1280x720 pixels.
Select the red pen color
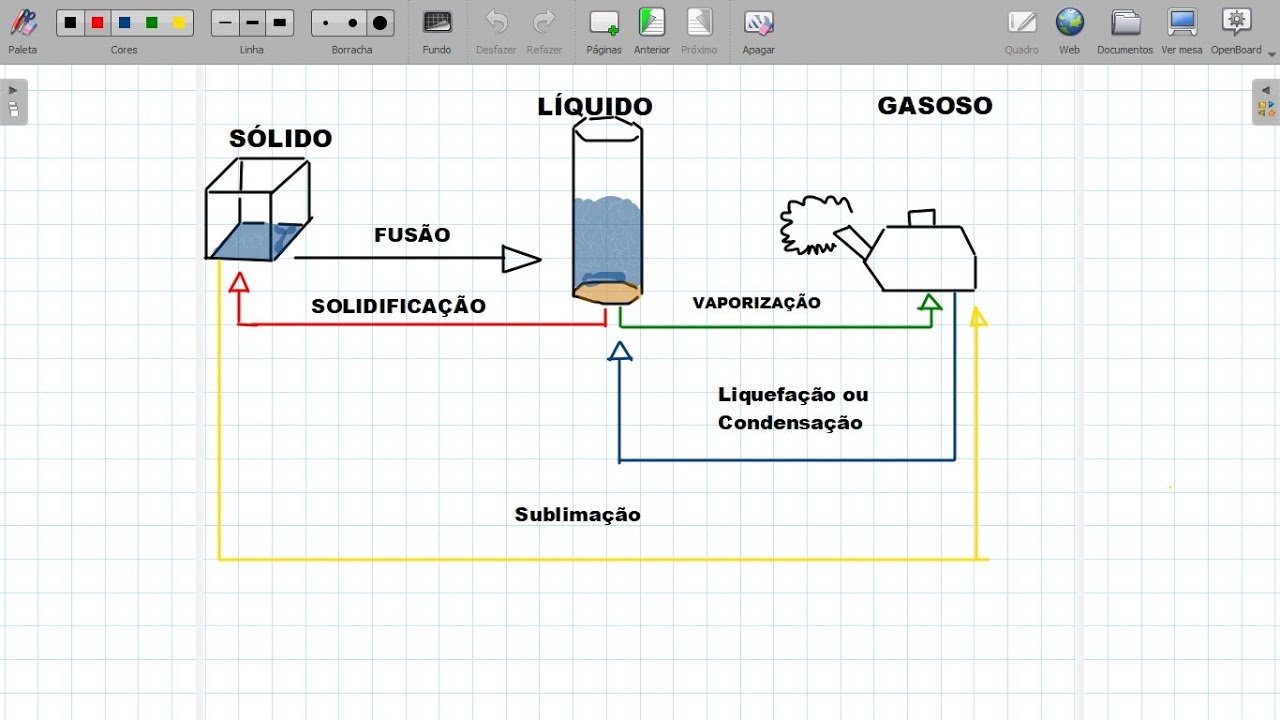(x=97, y=22)
